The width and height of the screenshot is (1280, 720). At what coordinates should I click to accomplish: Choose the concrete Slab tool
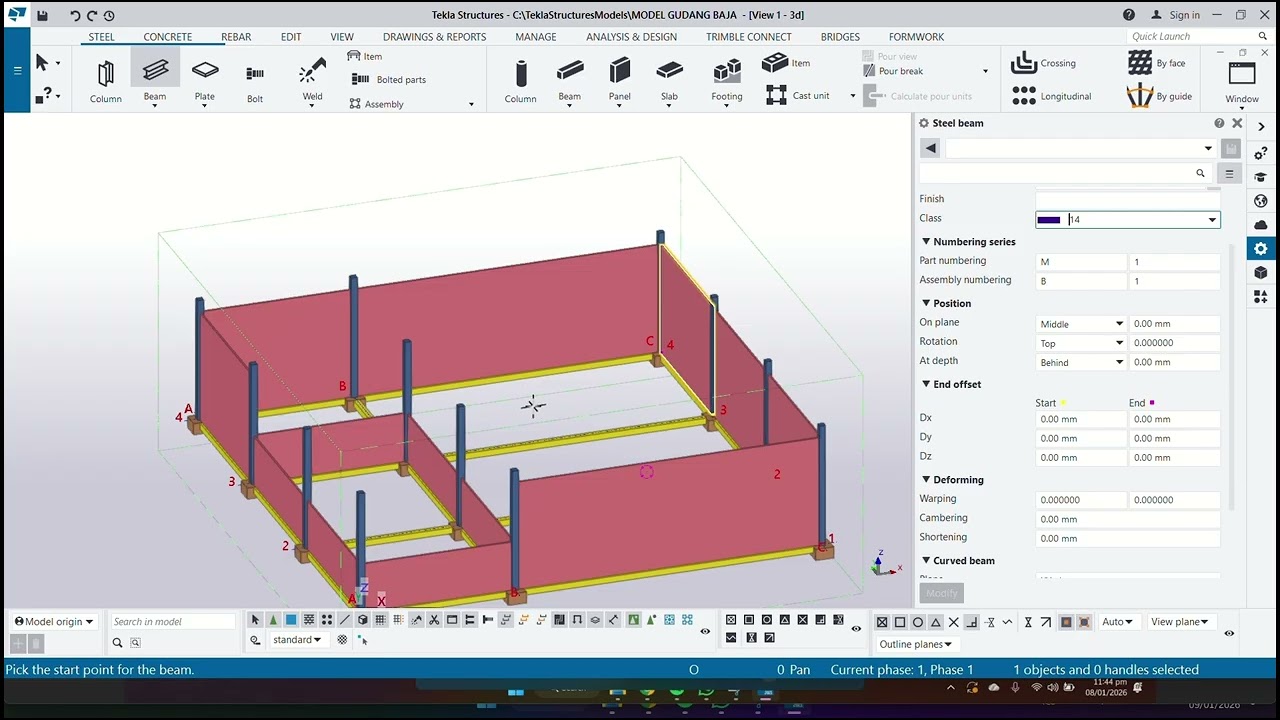tap(669, 80)
